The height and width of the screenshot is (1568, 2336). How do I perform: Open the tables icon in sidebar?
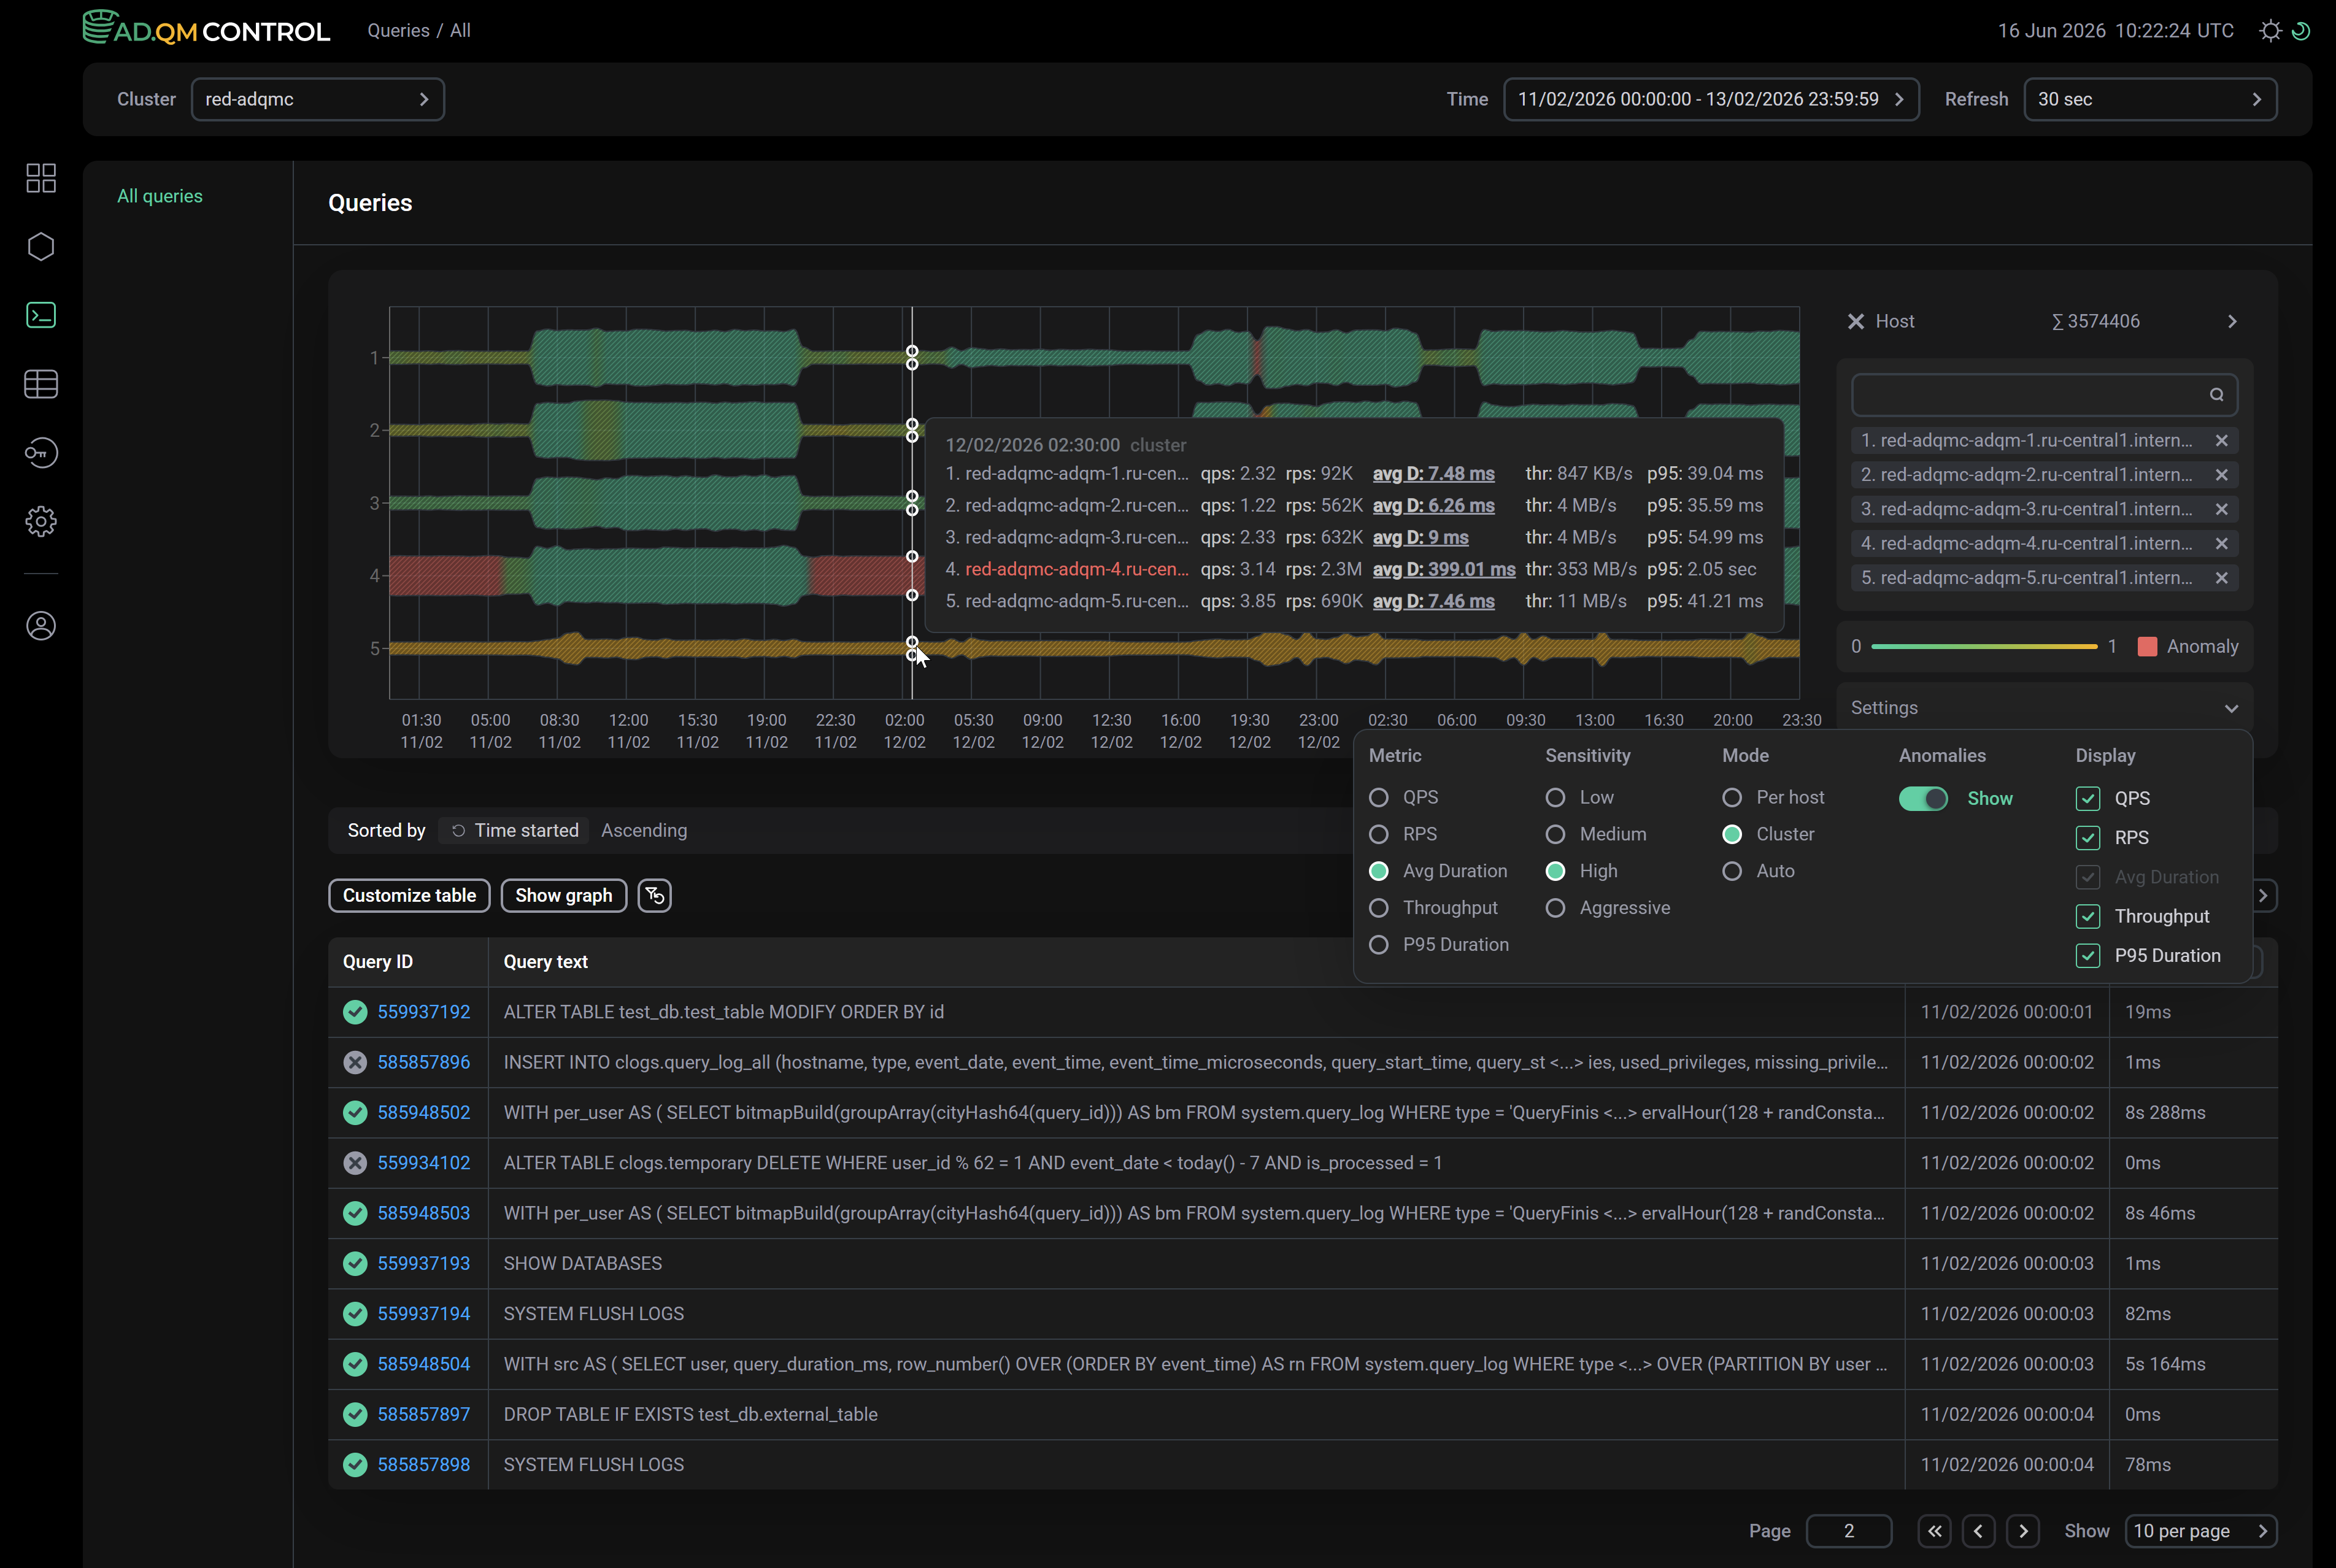pyautogui.click(x=41, y=384)
